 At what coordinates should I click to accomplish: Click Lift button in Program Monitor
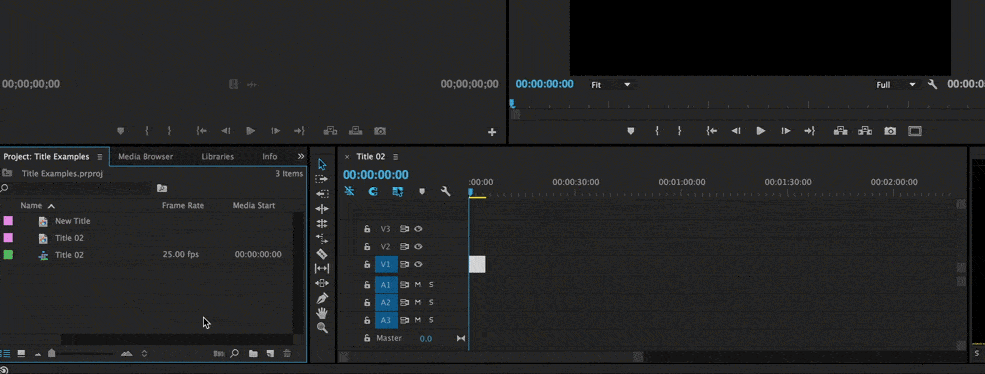pyautogui.click(x=841, y=131)
